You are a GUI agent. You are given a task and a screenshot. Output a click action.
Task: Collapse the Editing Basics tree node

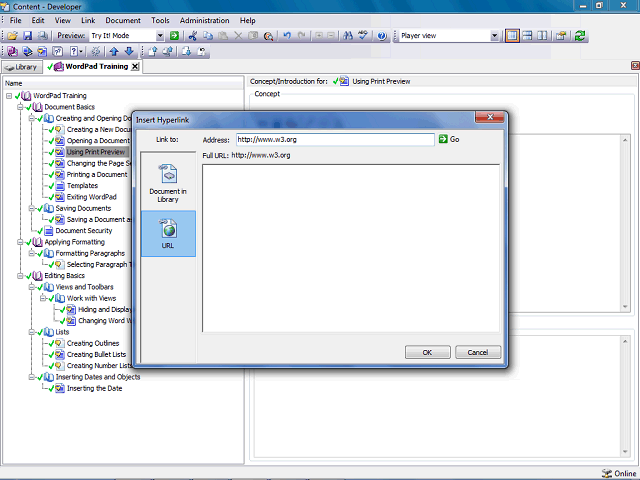(x=20, y=276)
